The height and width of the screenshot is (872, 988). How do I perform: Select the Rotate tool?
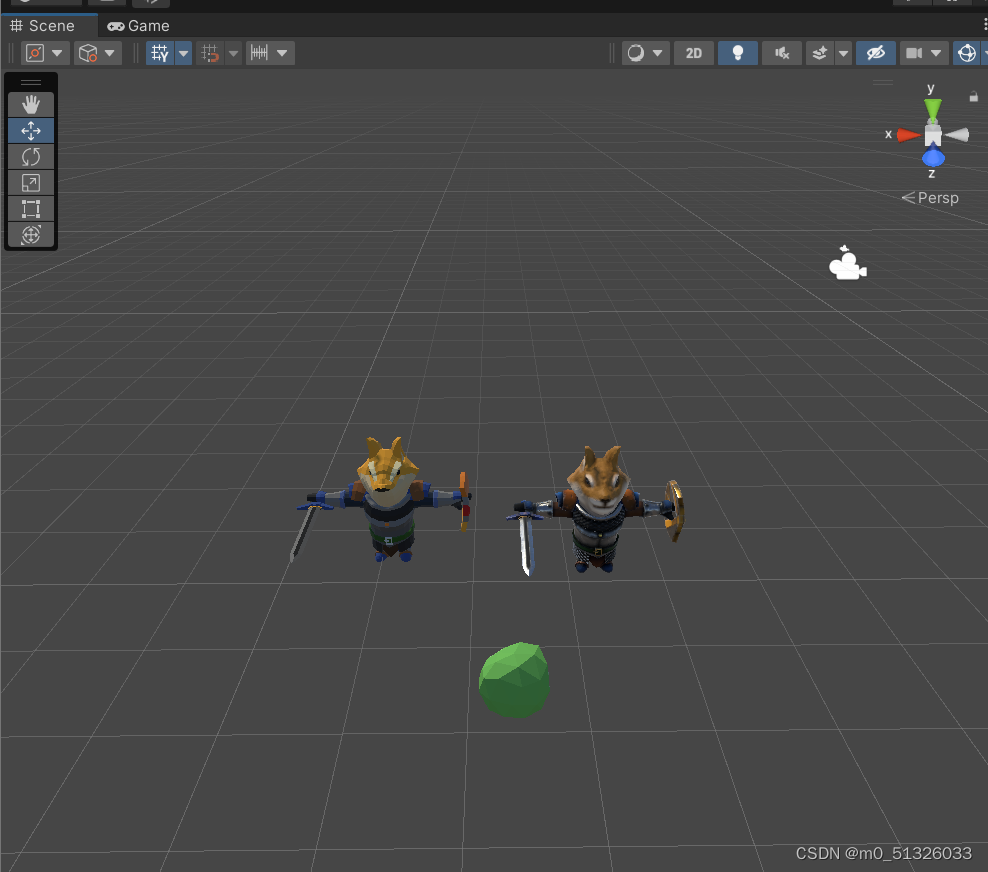(x=31, y=156)
